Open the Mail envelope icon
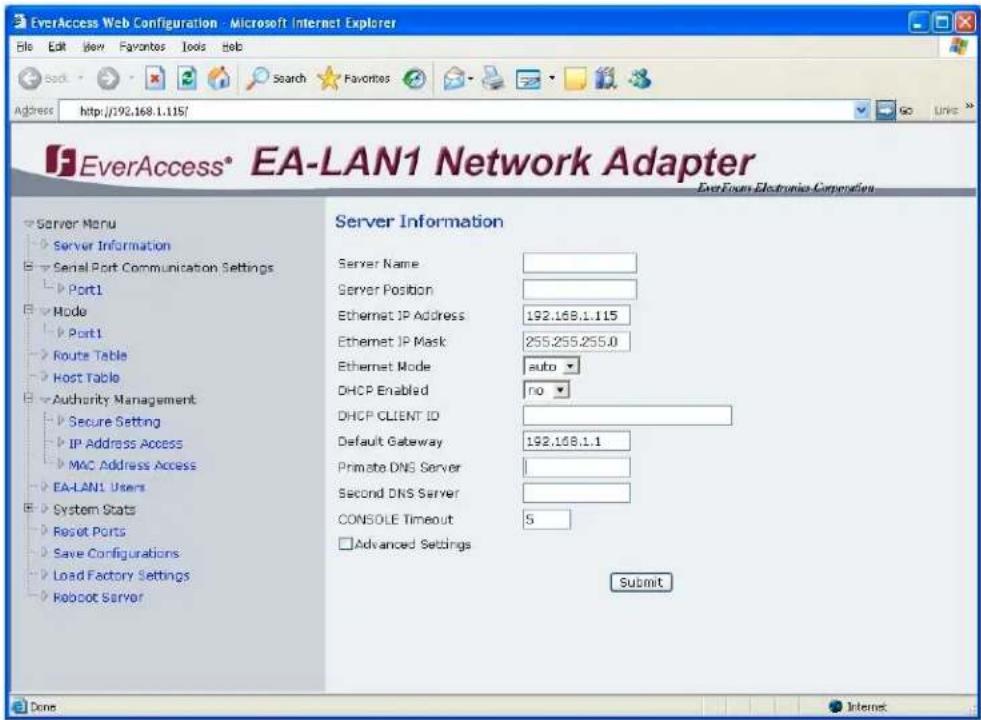981x720 pixels. pyautogui.click(x=454, y=79)
